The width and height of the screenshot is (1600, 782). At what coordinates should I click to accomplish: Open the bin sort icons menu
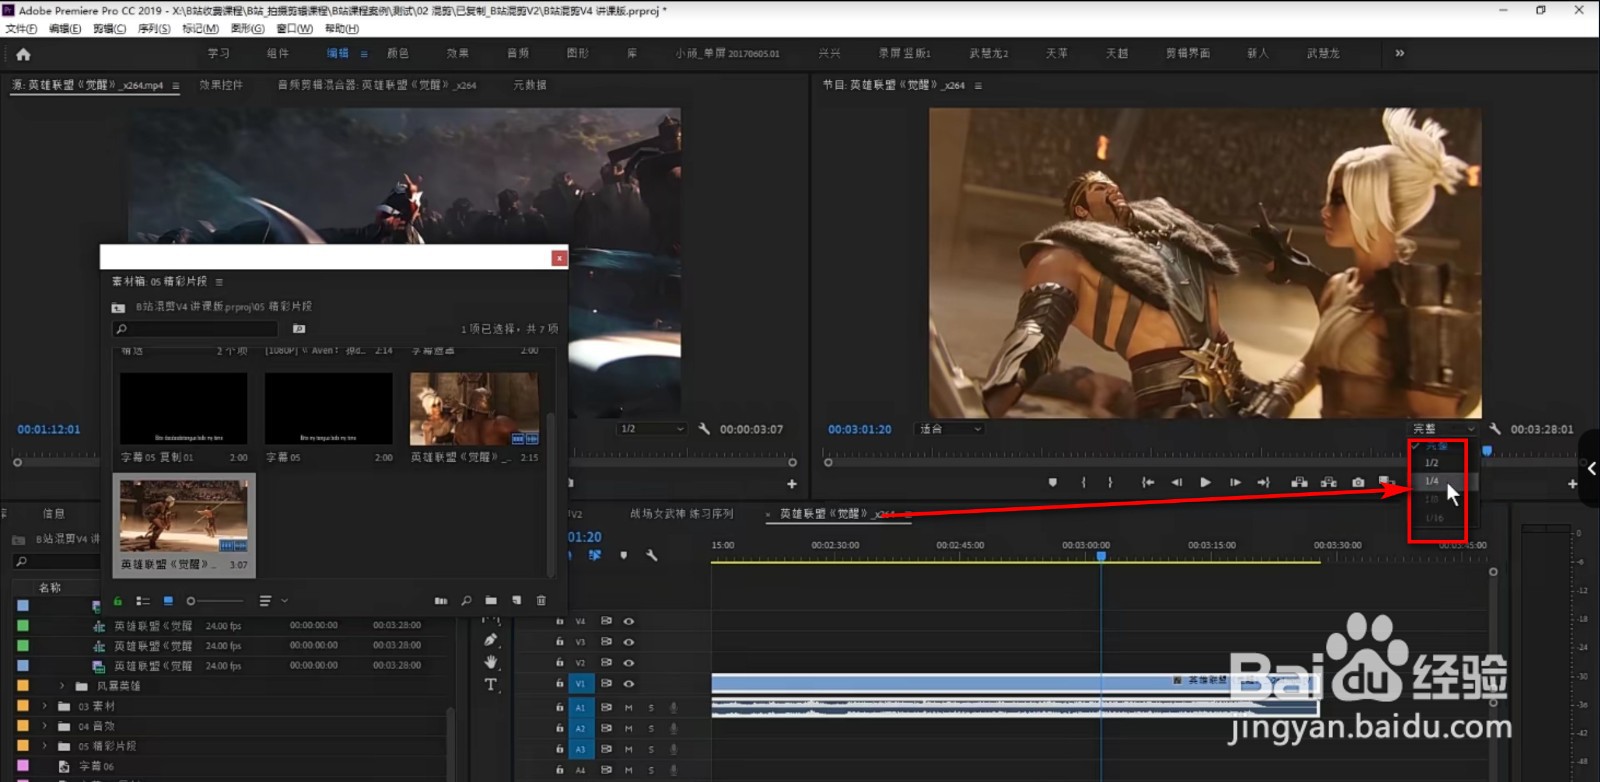pyautogui.click(x=273, y=601)
